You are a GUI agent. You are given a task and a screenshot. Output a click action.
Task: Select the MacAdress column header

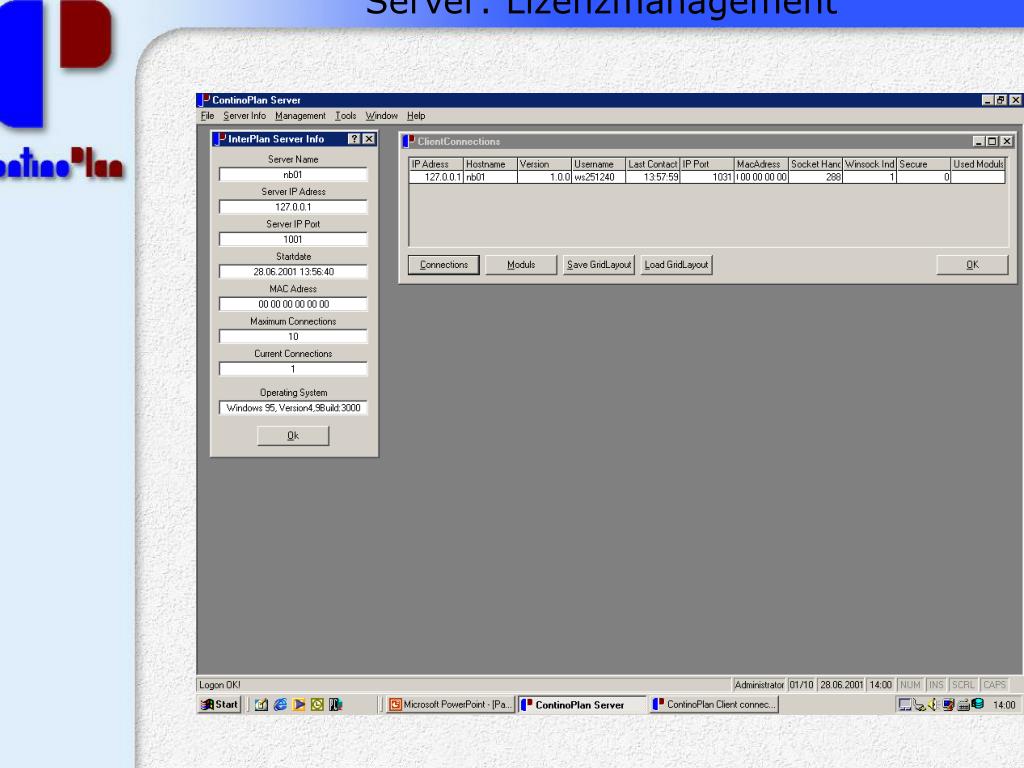(761, 164)
